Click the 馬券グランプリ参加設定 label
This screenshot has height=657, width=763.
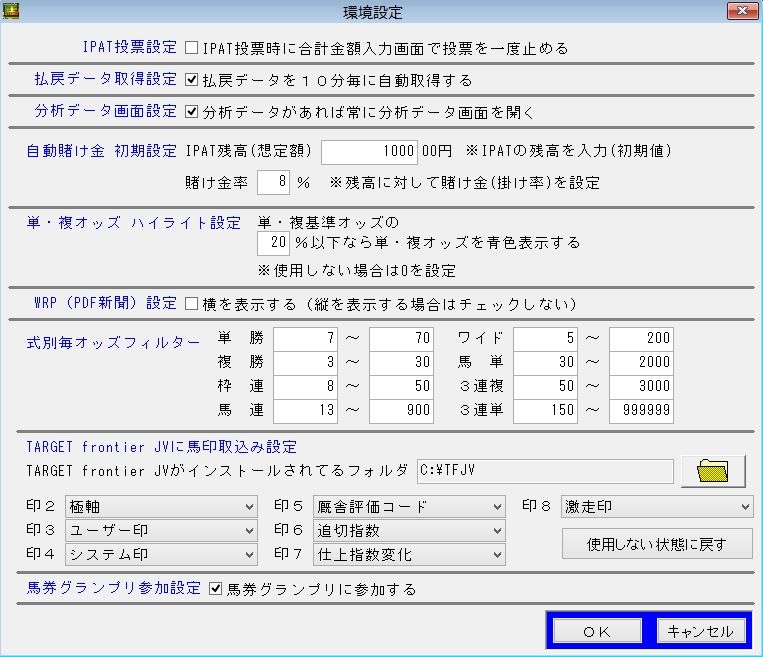tap(113, 588)
